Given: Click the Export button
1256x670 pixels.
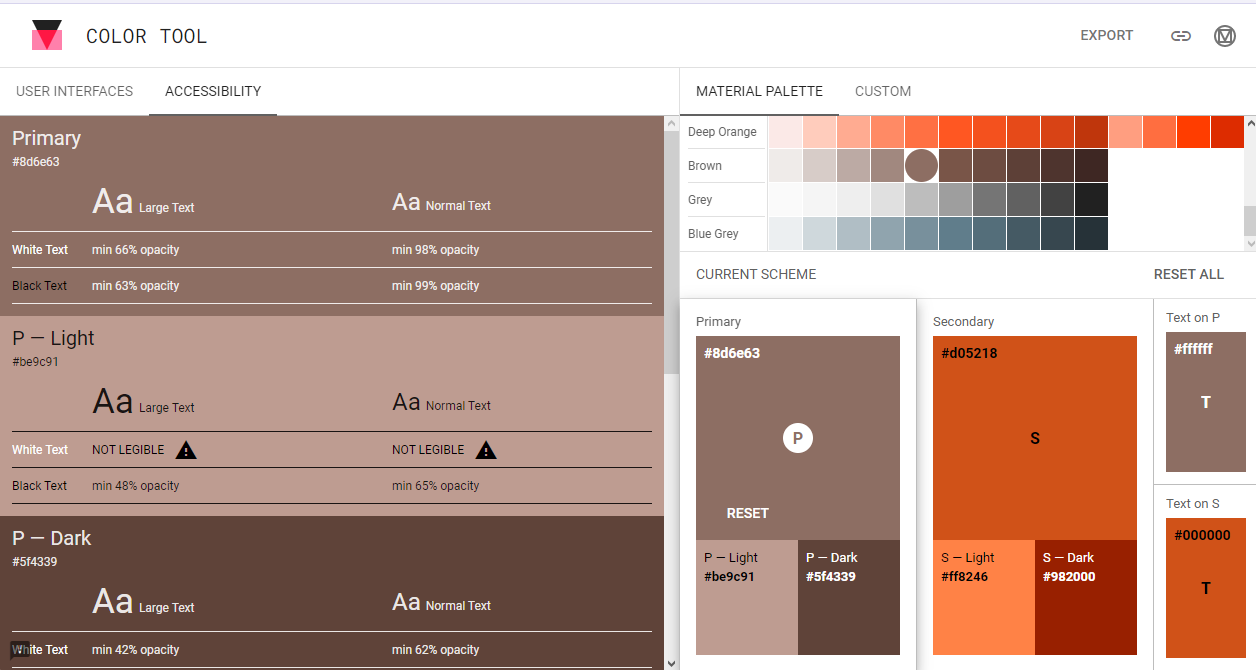Looking at the screenshot, I should tap(1107, 36).
